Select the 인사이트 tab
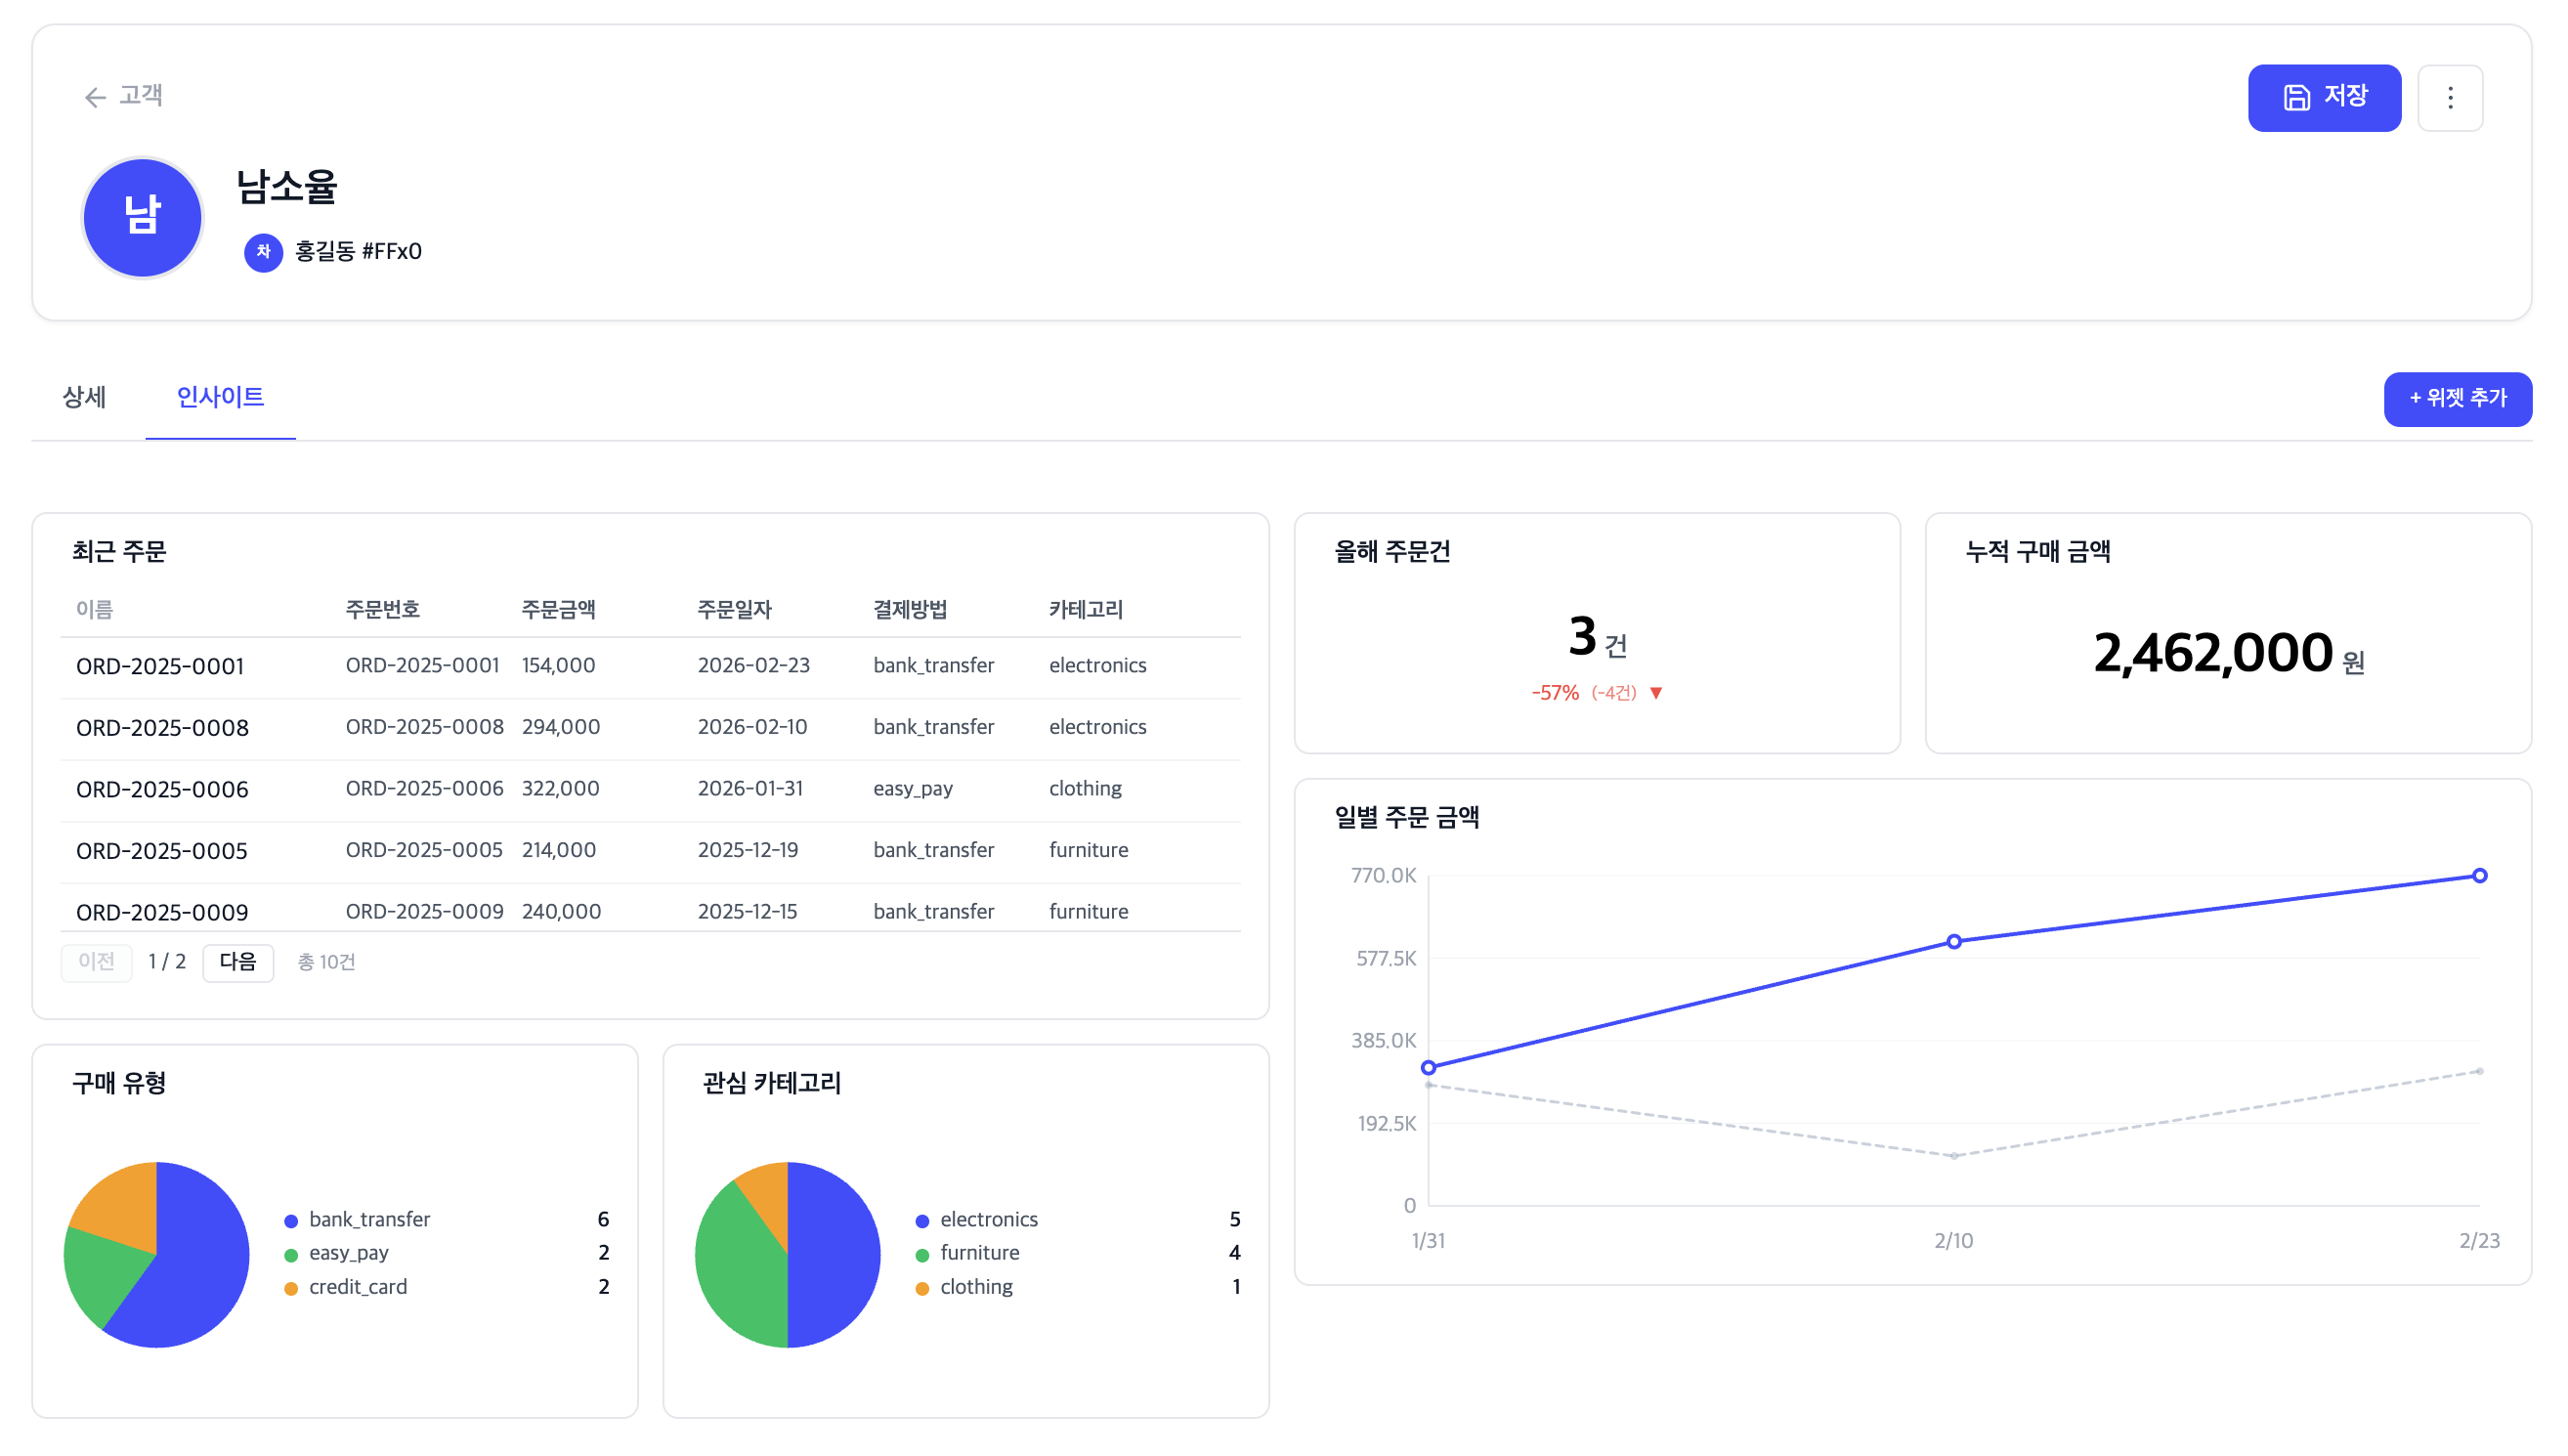This screenshot has width=2568, height=1456. (220, 397)
